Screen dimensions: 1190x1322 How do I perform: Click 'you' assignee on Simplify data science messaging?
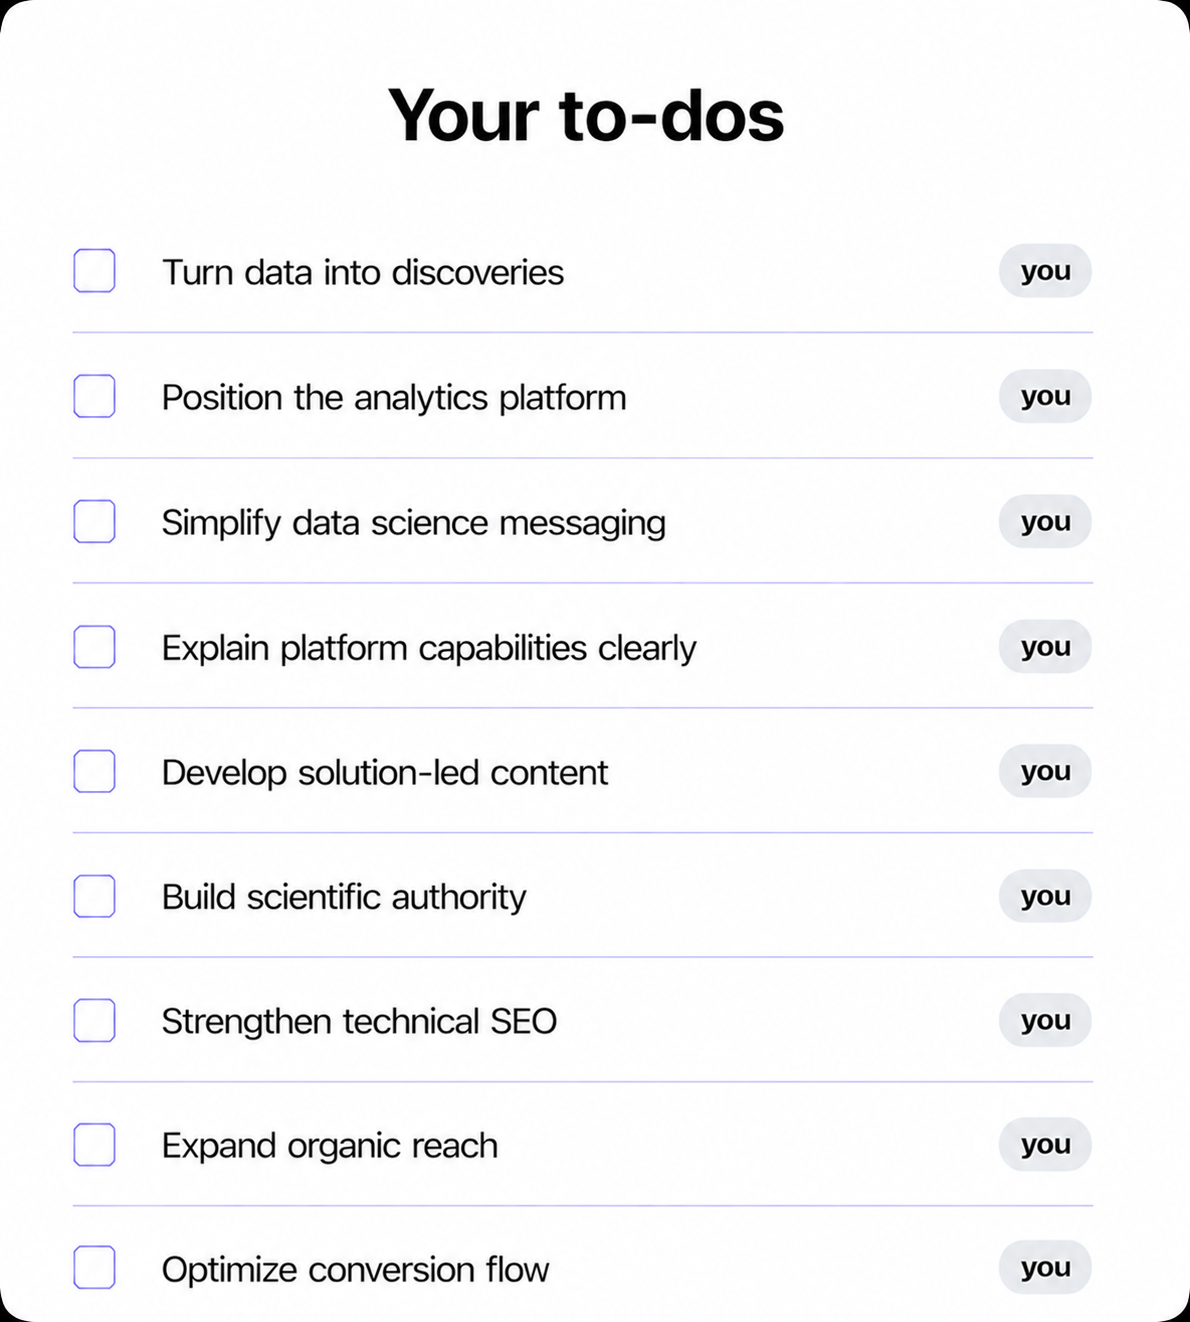pos(1045,521)
